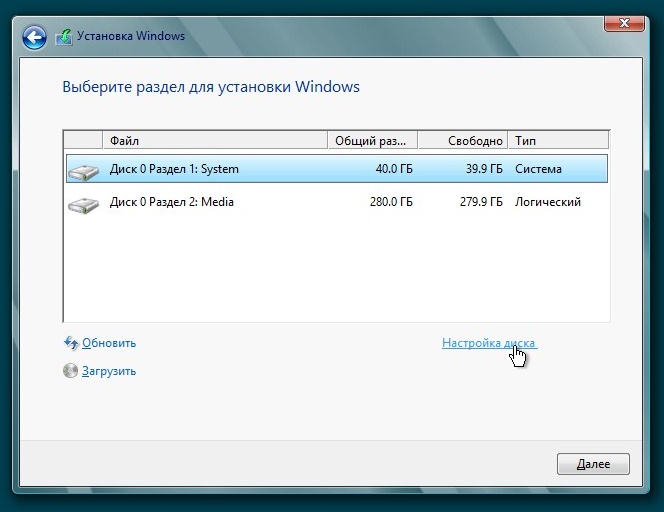
Task: Select Диск 0 Раздел 1: System row
Action: tap(174, 169)
